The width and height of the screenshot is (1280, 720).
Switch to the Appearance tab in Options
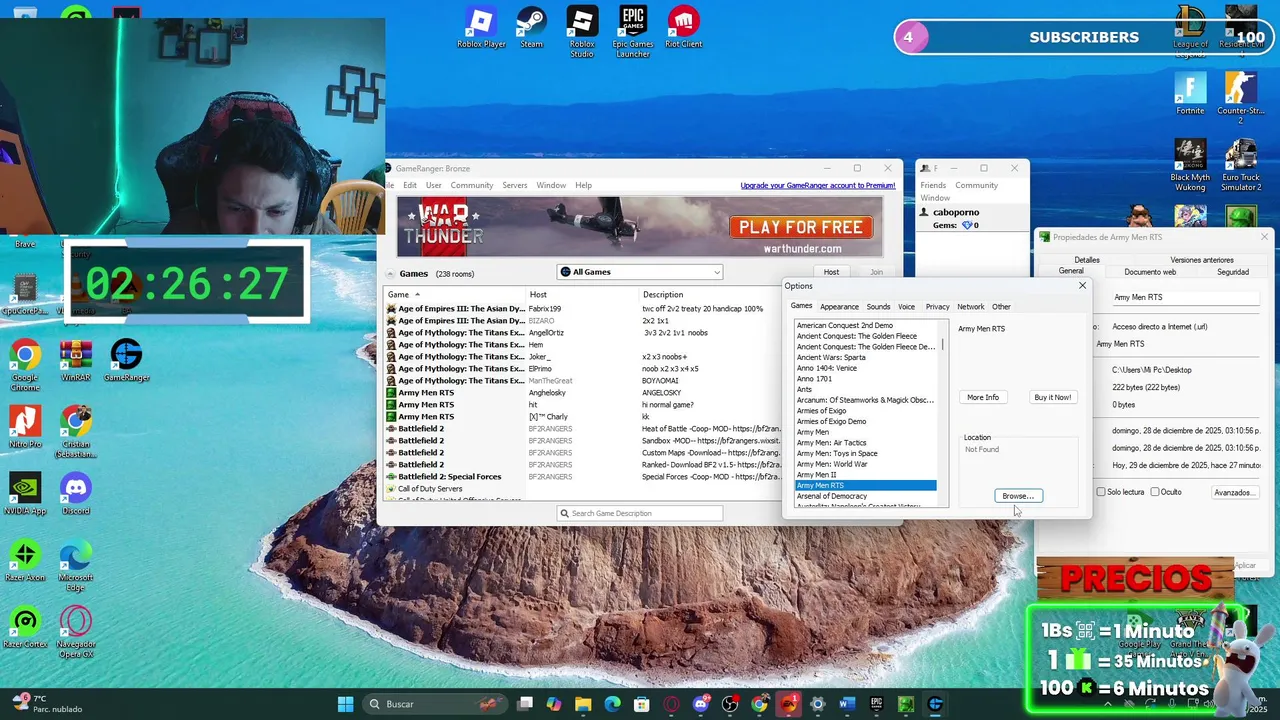[839, 307]
